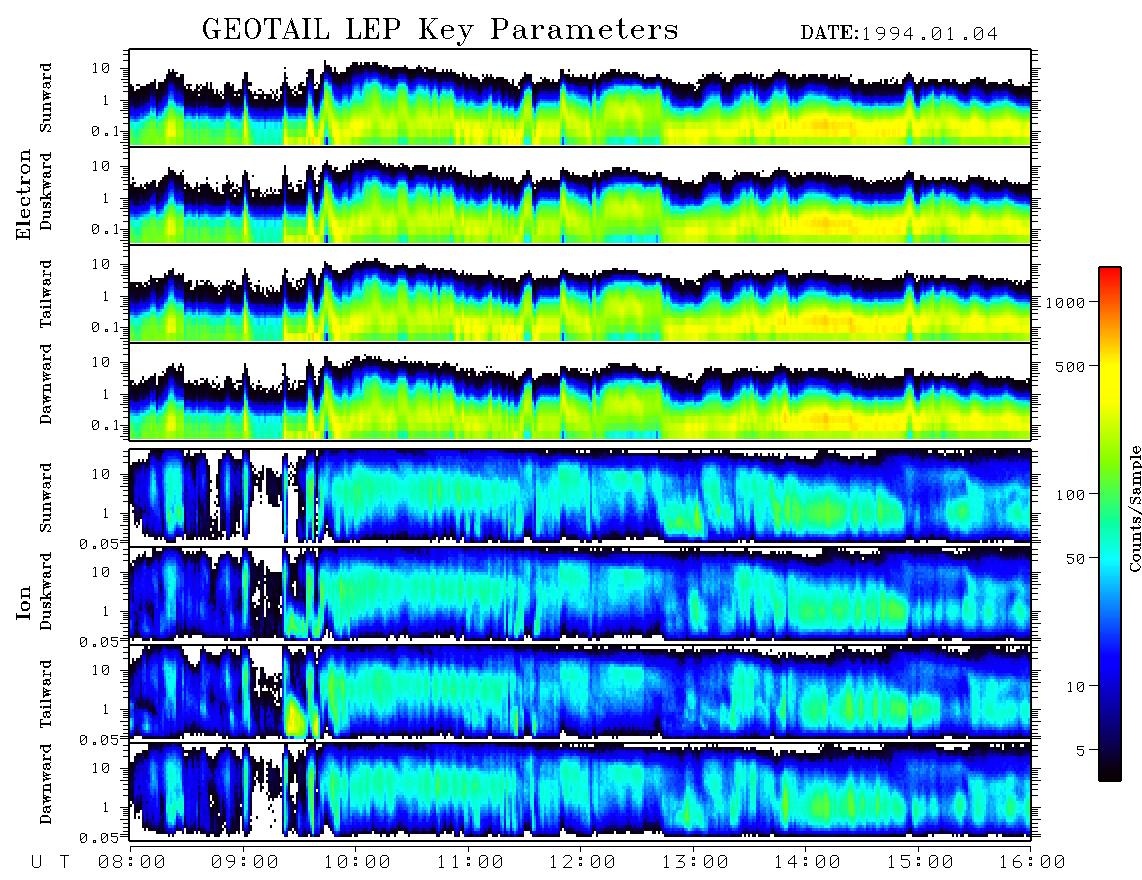Click inside the Electron Sunward spectrogram panel
Viewport: 1142px width, 880px height.
coord(580,98)
